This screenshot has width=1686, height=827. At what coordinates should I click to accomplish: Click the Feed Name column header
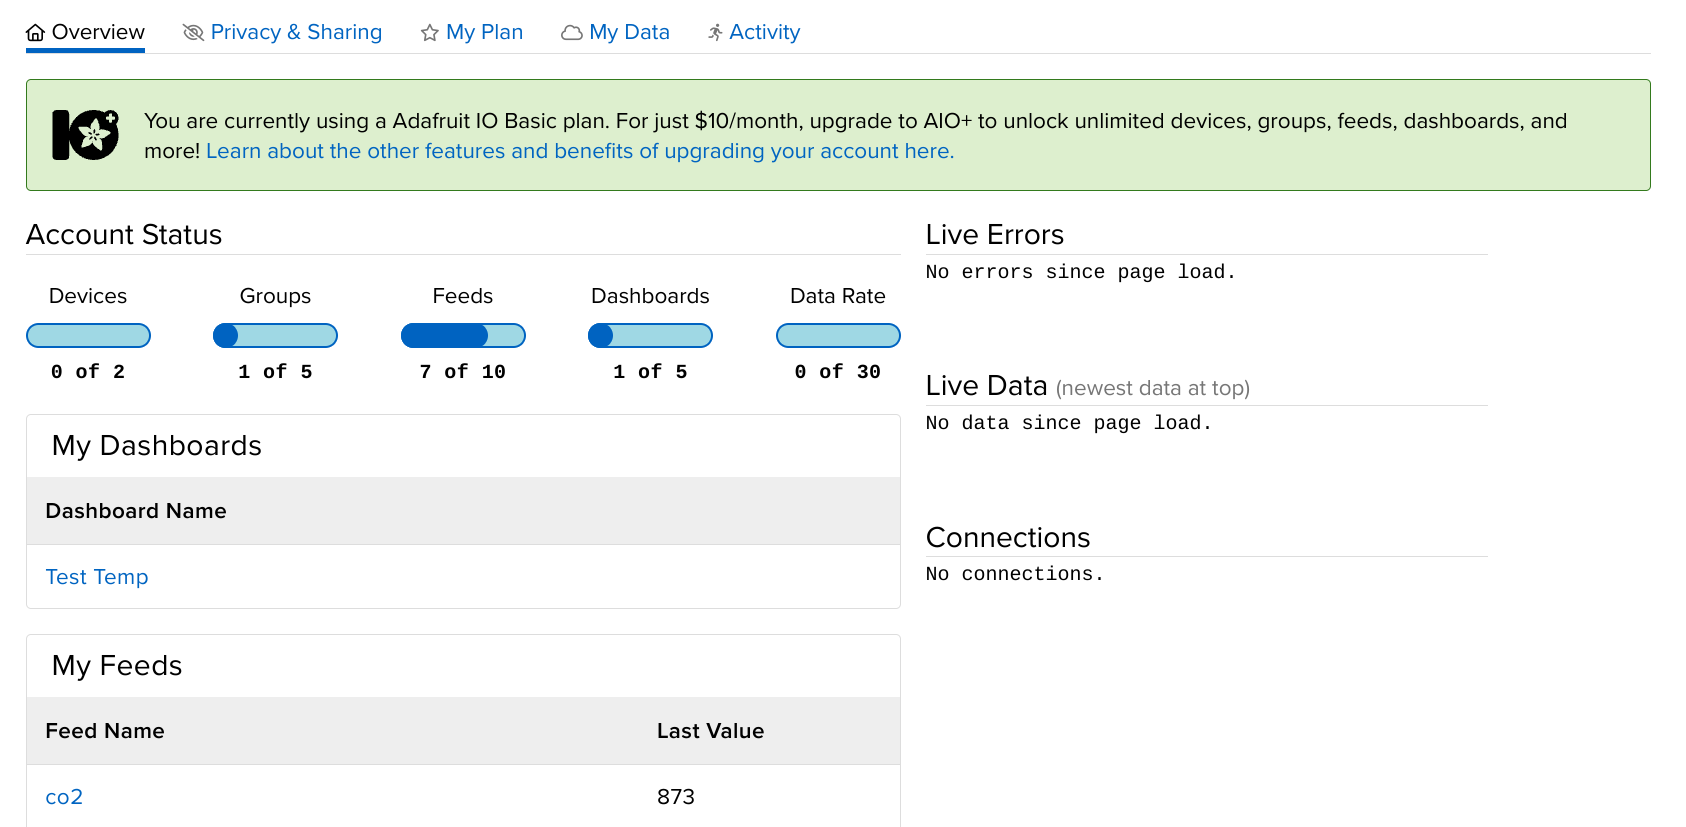point(105,731)
